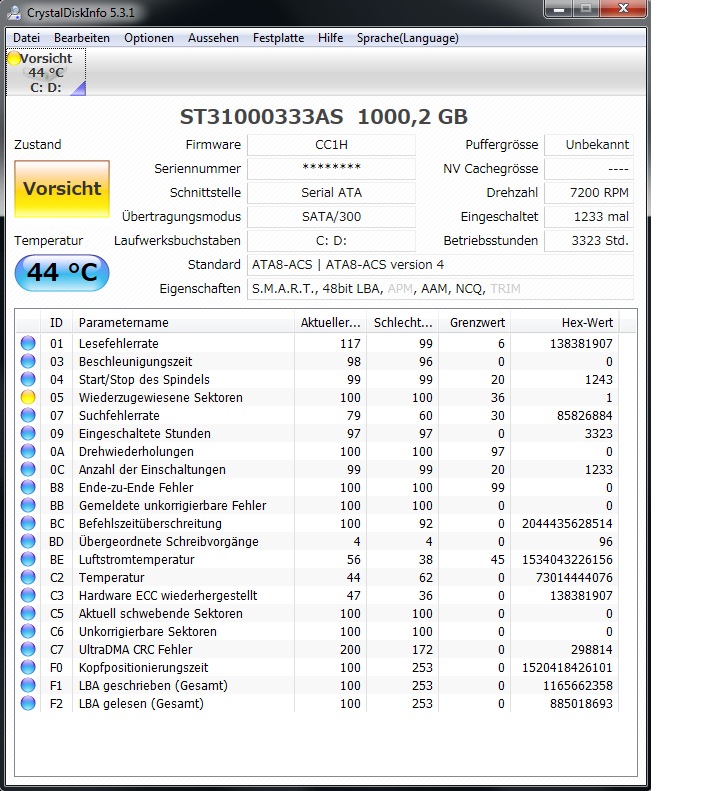Screen dimensions: 712x791
Task: Open the Hilfe menu
Action: click(x=331, y=38)
